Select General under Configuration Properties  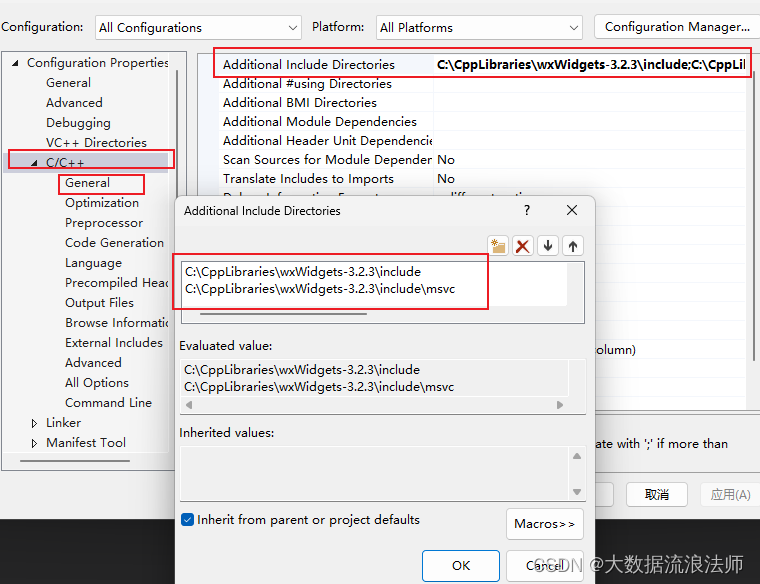click(x=68, y=83)
